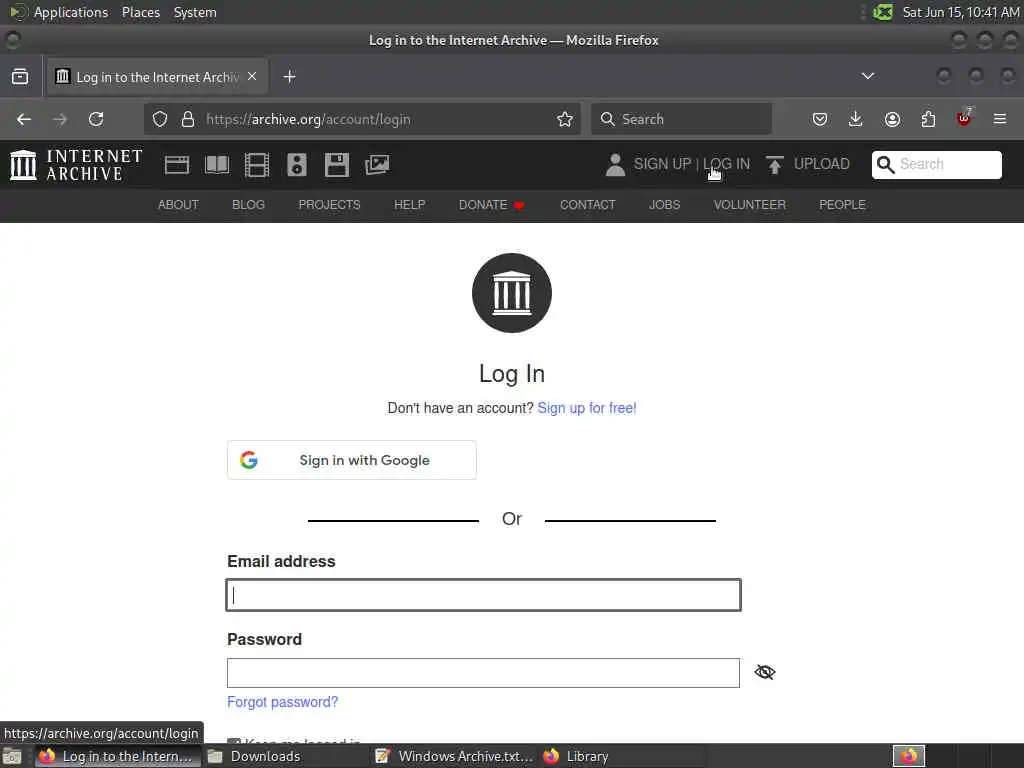Open the System menu

[x=195, y=12]
